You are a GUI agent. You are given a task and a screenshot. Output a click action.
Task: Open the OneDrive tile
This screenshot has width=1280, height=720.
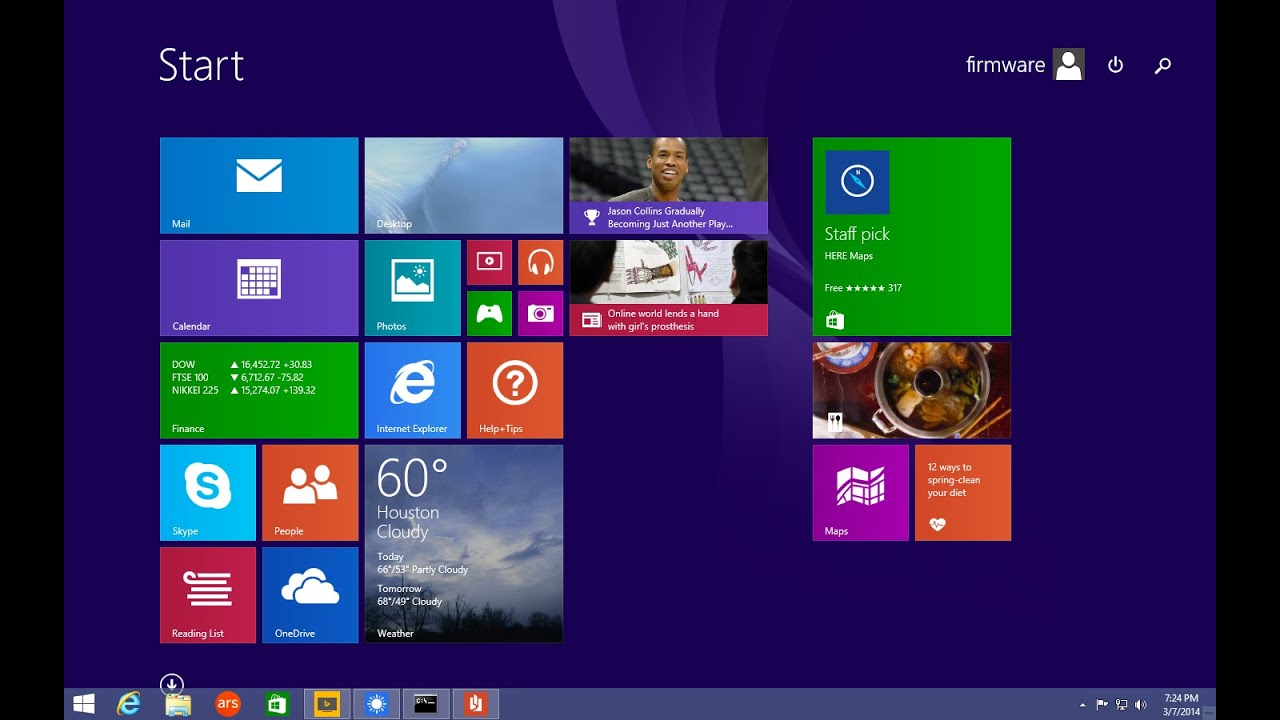coord(310,595)
